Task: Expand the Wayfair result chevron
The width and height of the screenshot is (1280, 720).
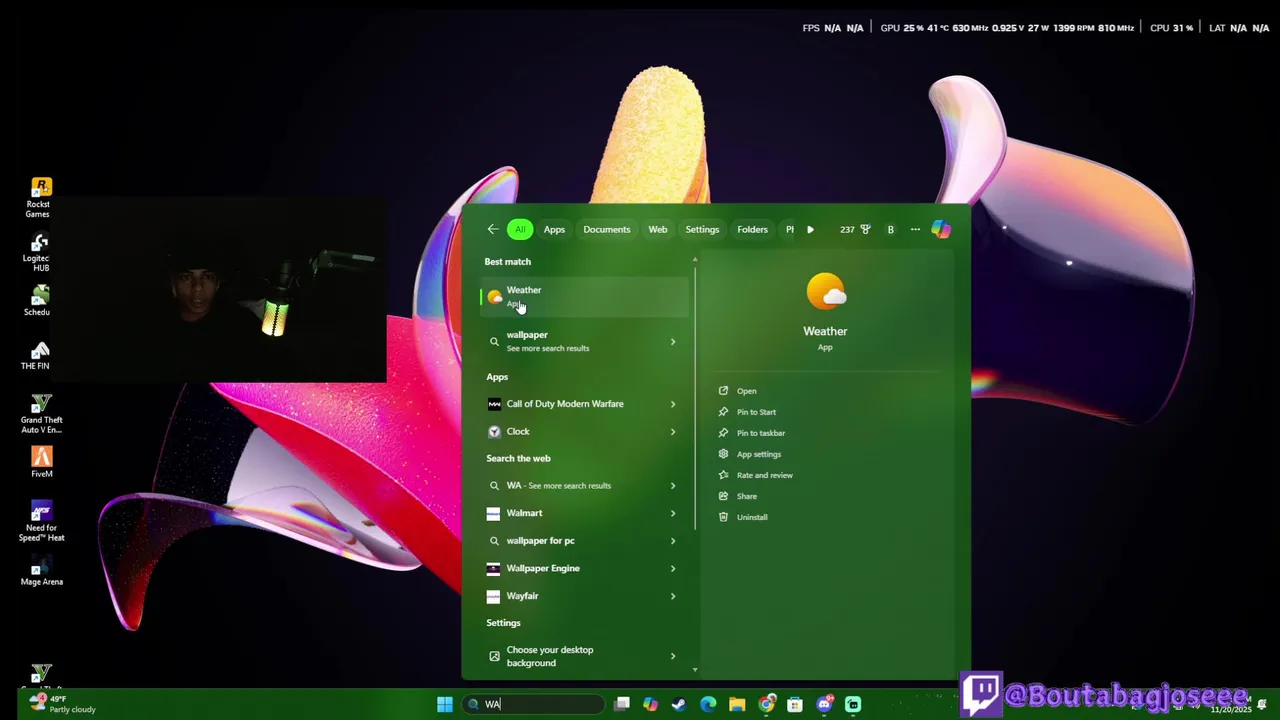Action: click(x=672, y=596)
